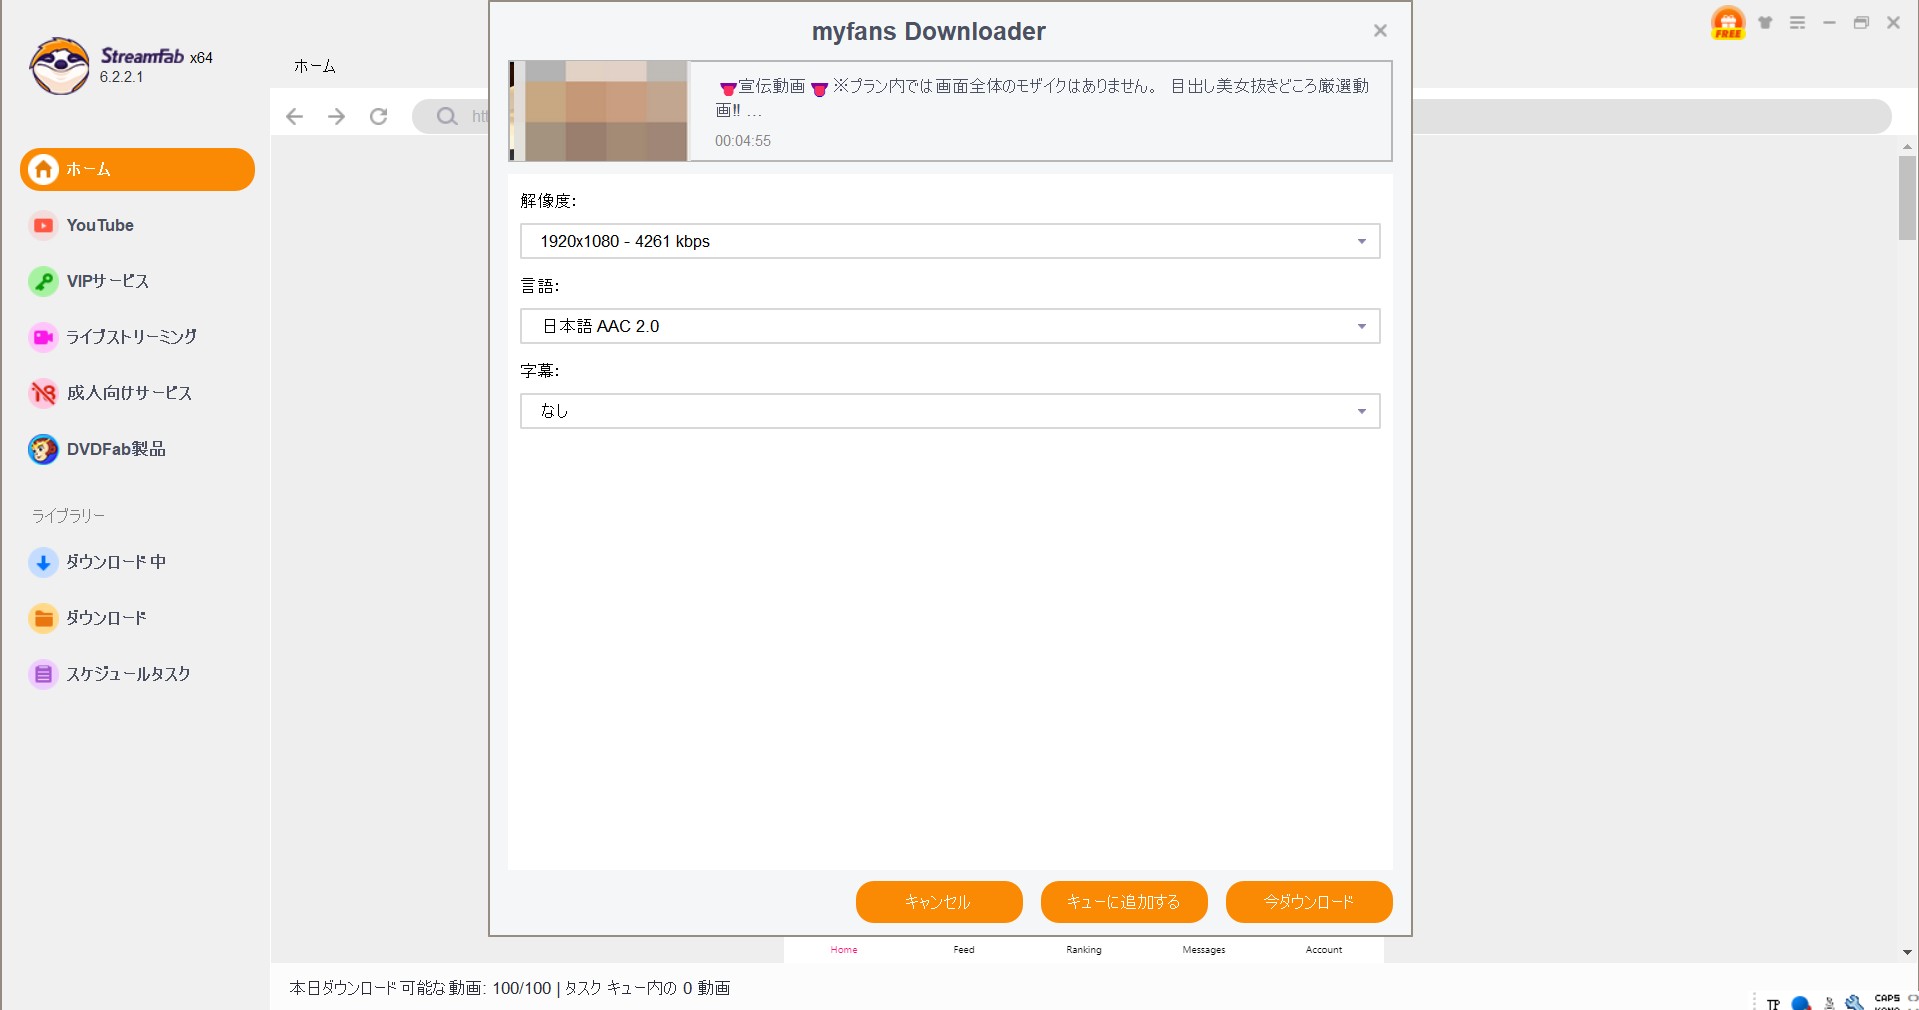Click the ライブラリー section header
Screen dimensions: 1919x1010
tap(68, 516)
